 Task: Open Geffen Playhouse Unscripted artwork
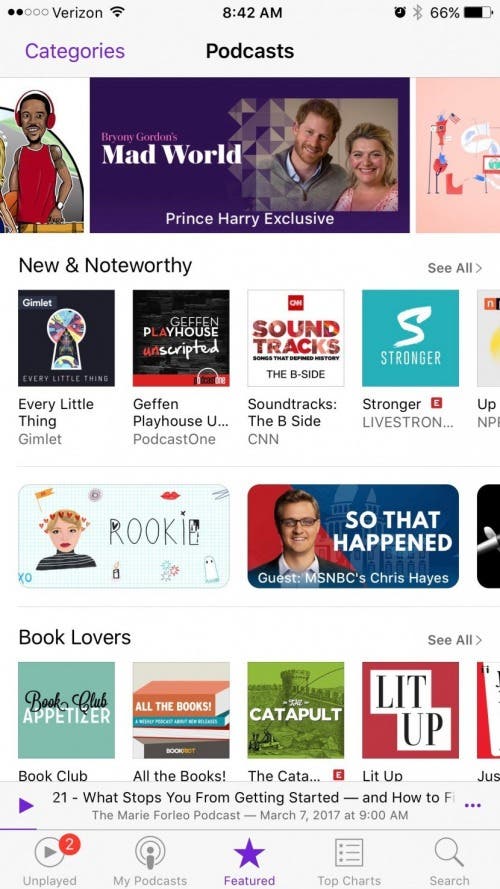tap(181, 338)
